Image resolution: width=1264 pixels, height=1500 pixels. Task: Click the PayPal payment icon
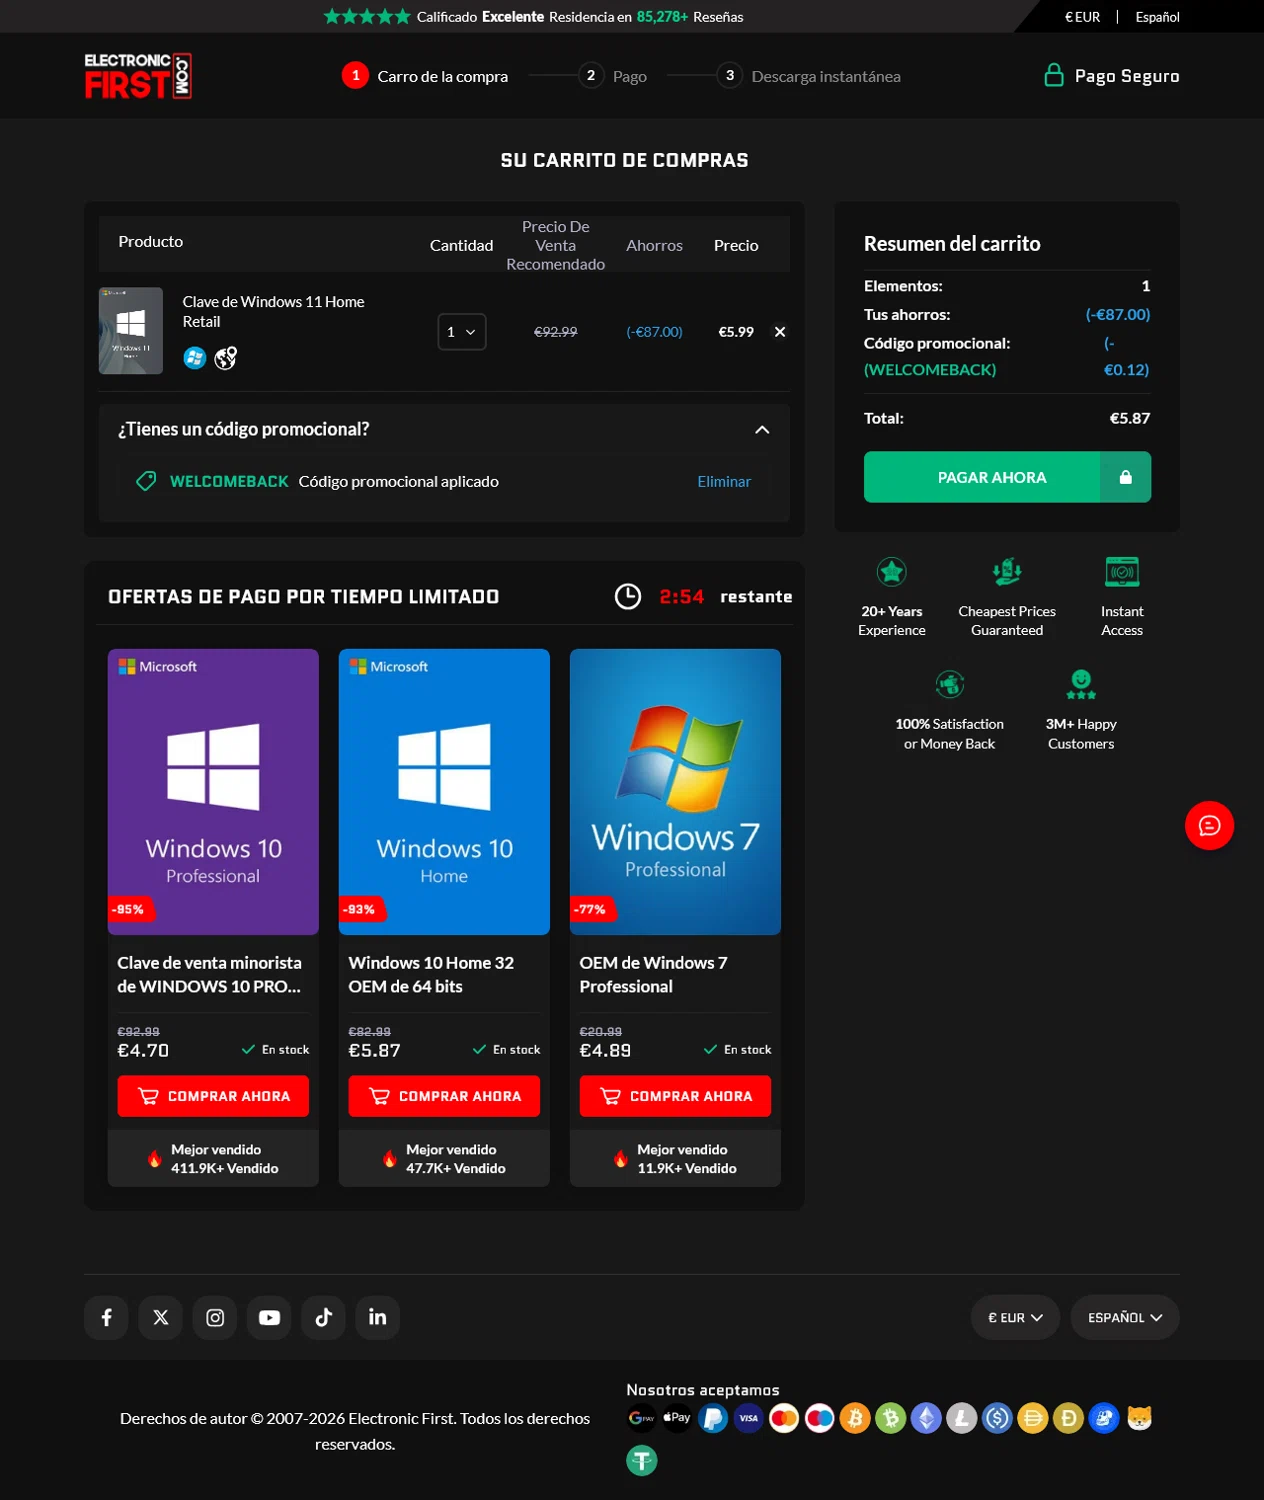pos(713,1418)
